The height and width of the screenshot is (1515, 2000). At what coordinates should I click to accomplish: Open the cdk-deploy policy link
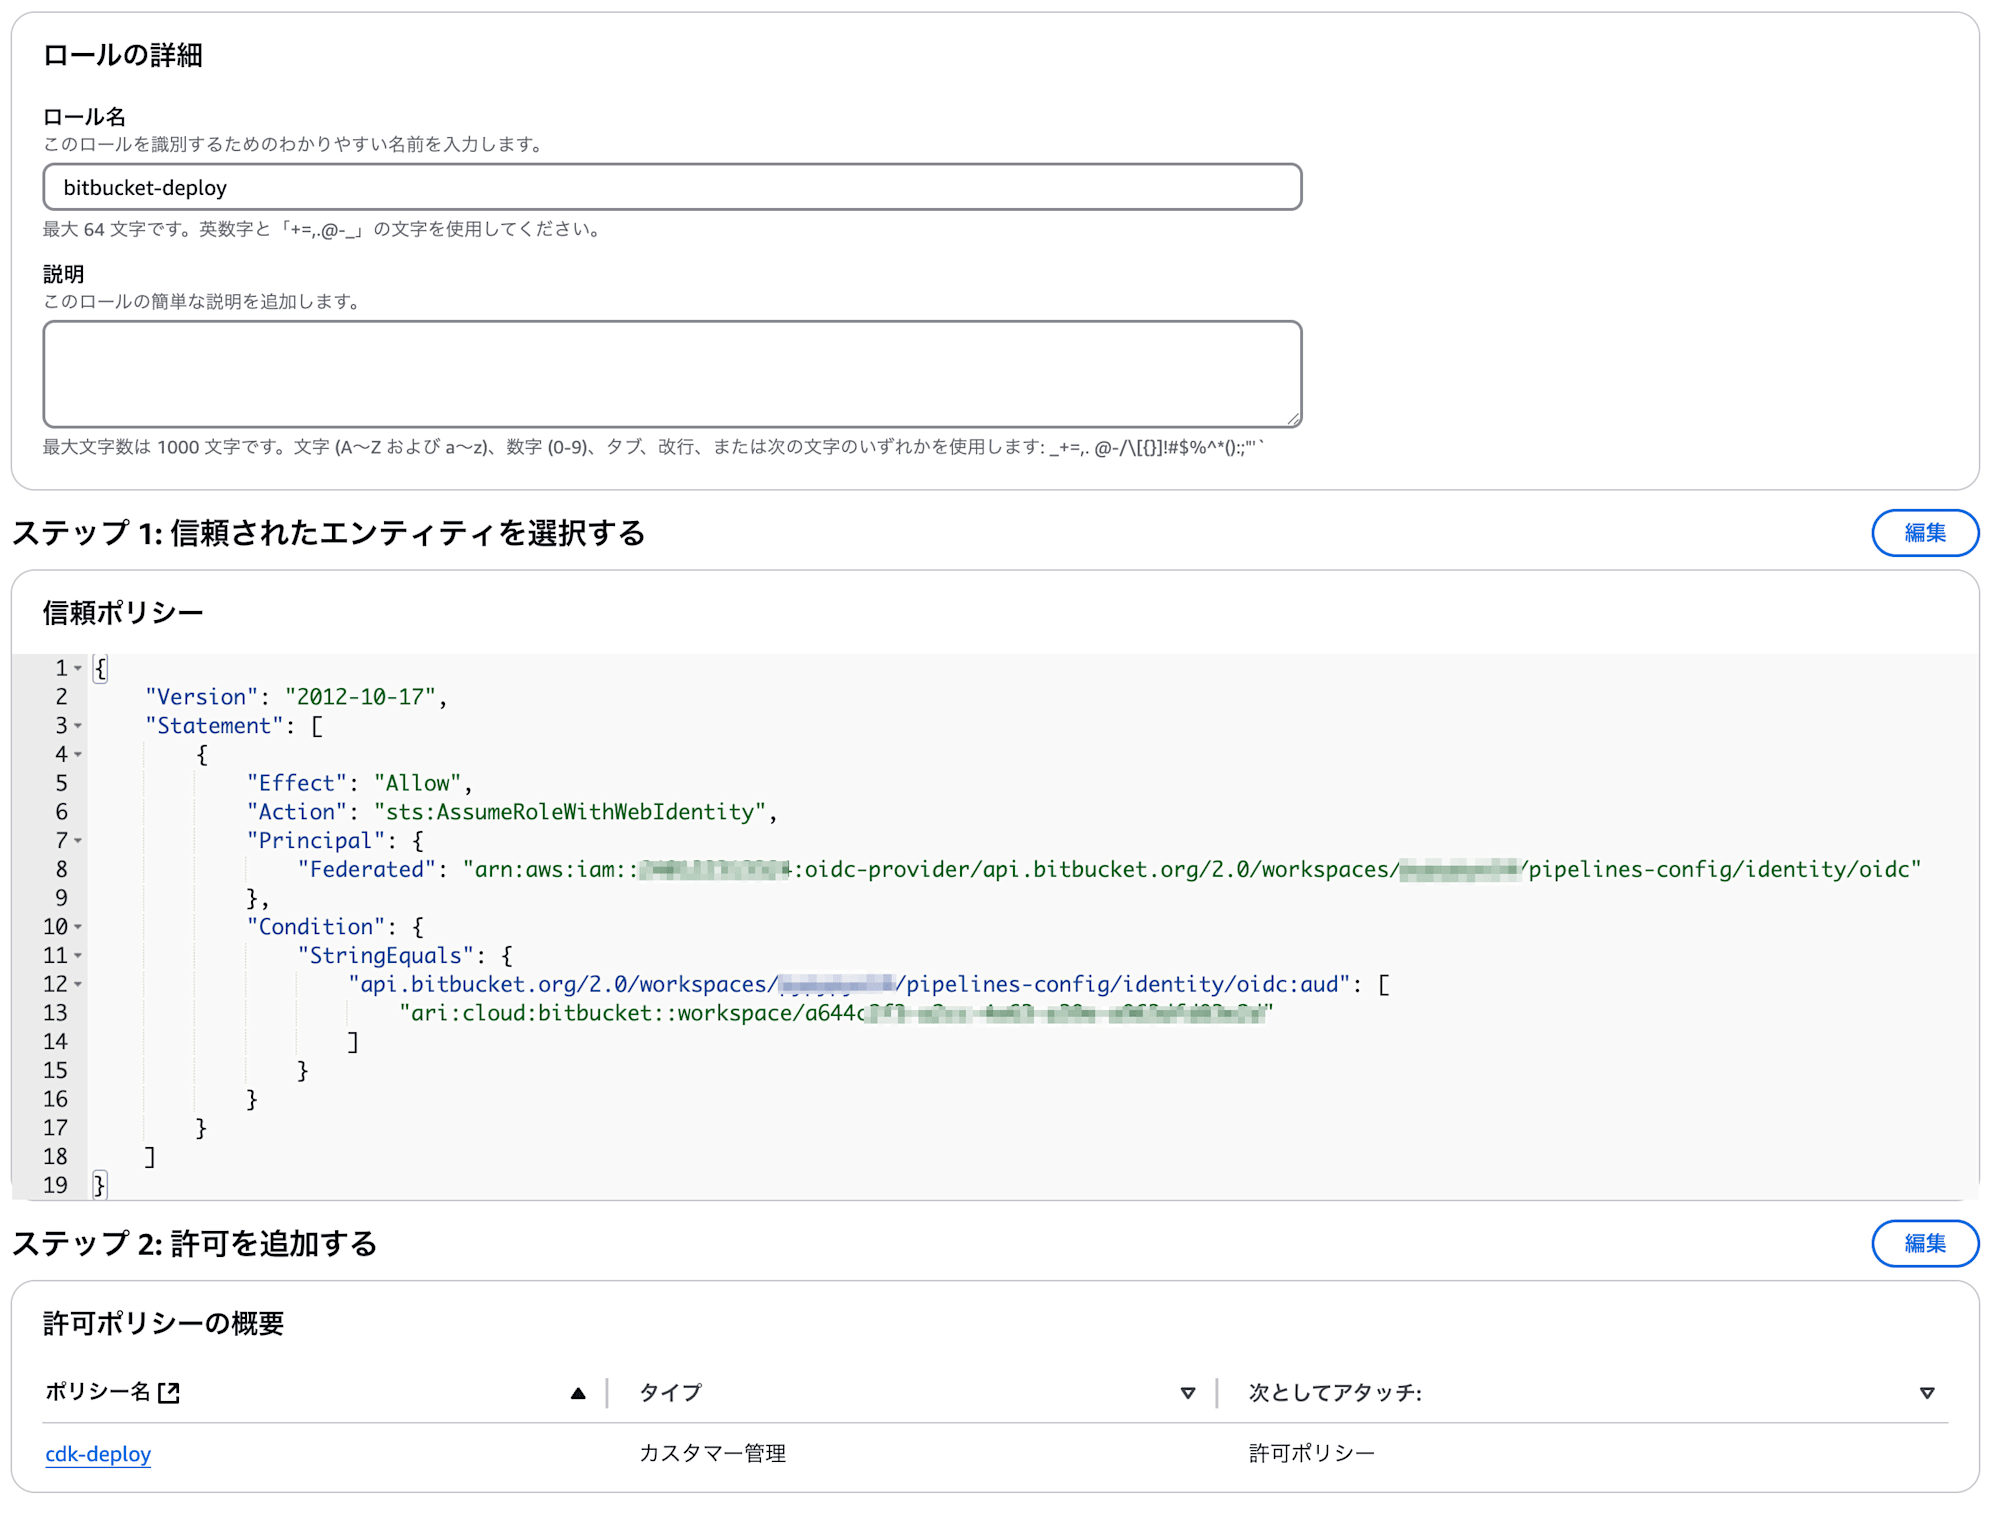point(98,1453)
